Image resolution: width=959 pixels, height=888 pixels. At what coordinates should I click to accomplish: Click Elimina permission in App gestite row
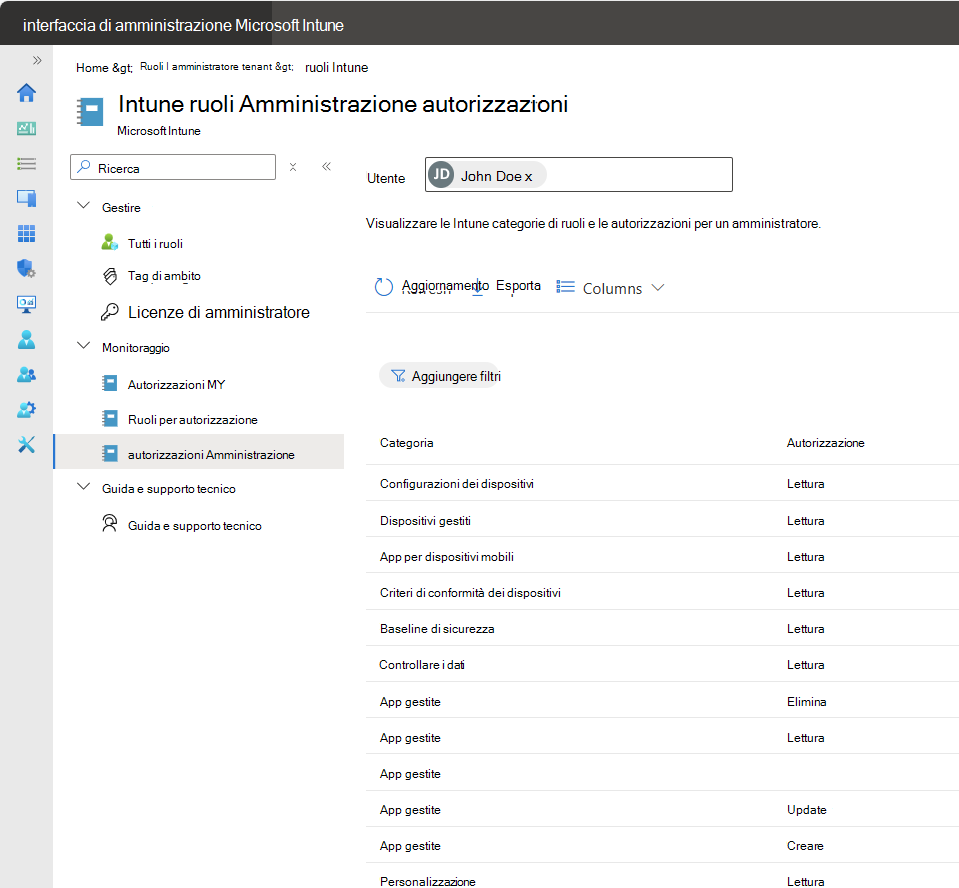[806, 701]
